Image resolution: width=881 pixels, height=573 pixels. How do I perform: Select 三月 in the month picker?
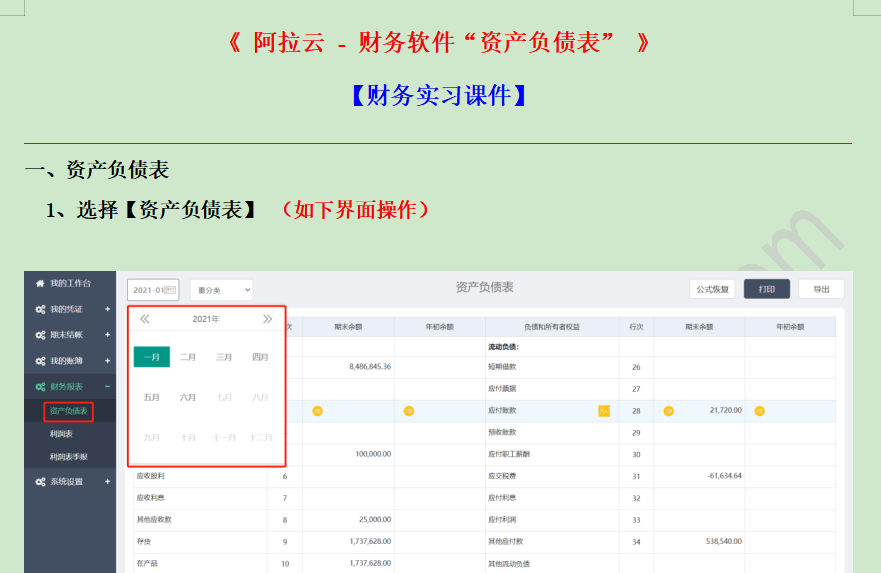224,357
